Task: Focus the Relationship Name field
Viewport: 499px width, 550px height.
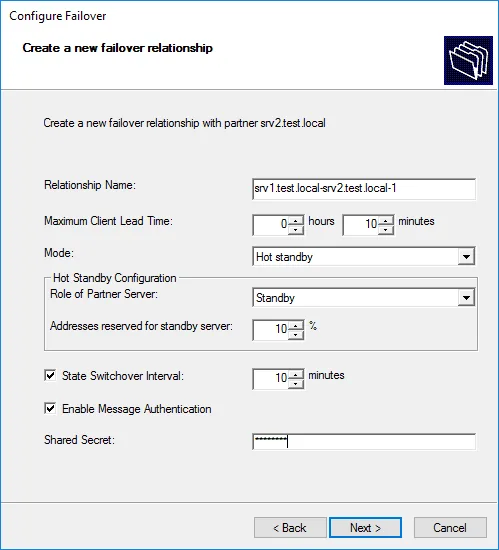Action: click(x=364, y=189)
